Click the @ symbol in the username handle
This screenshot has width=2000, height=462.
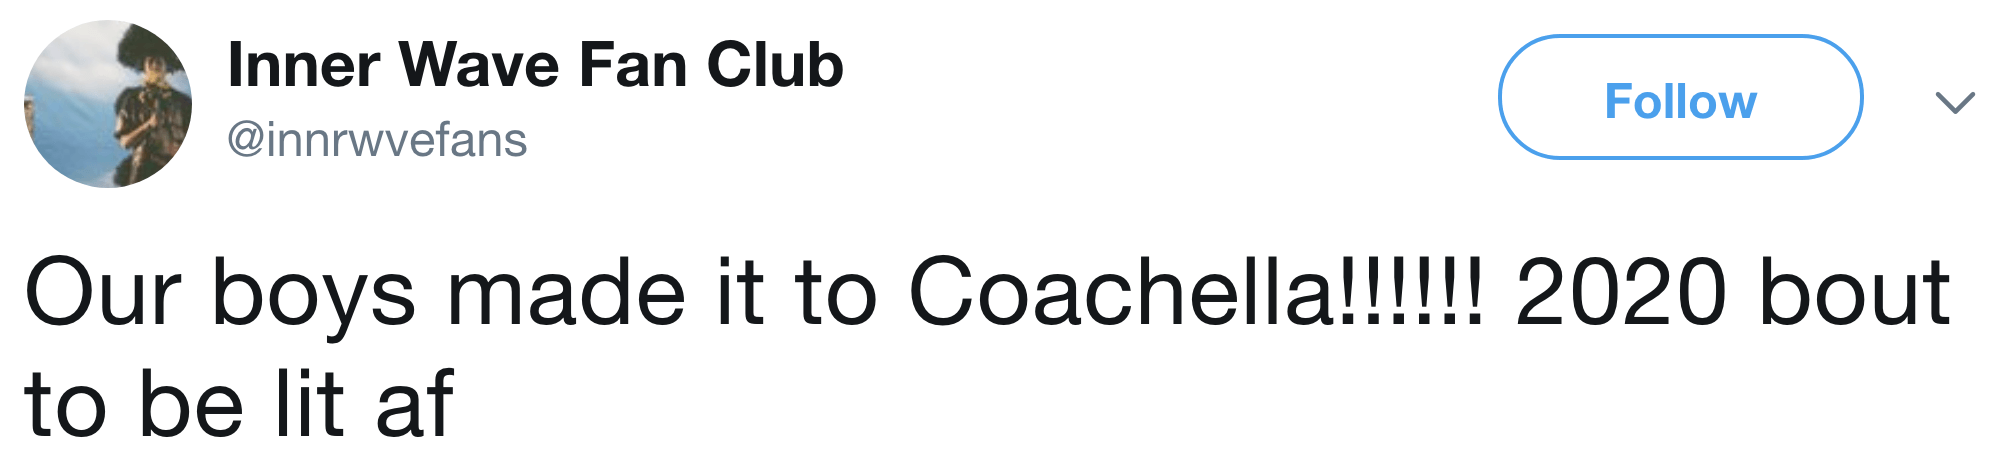246,141
